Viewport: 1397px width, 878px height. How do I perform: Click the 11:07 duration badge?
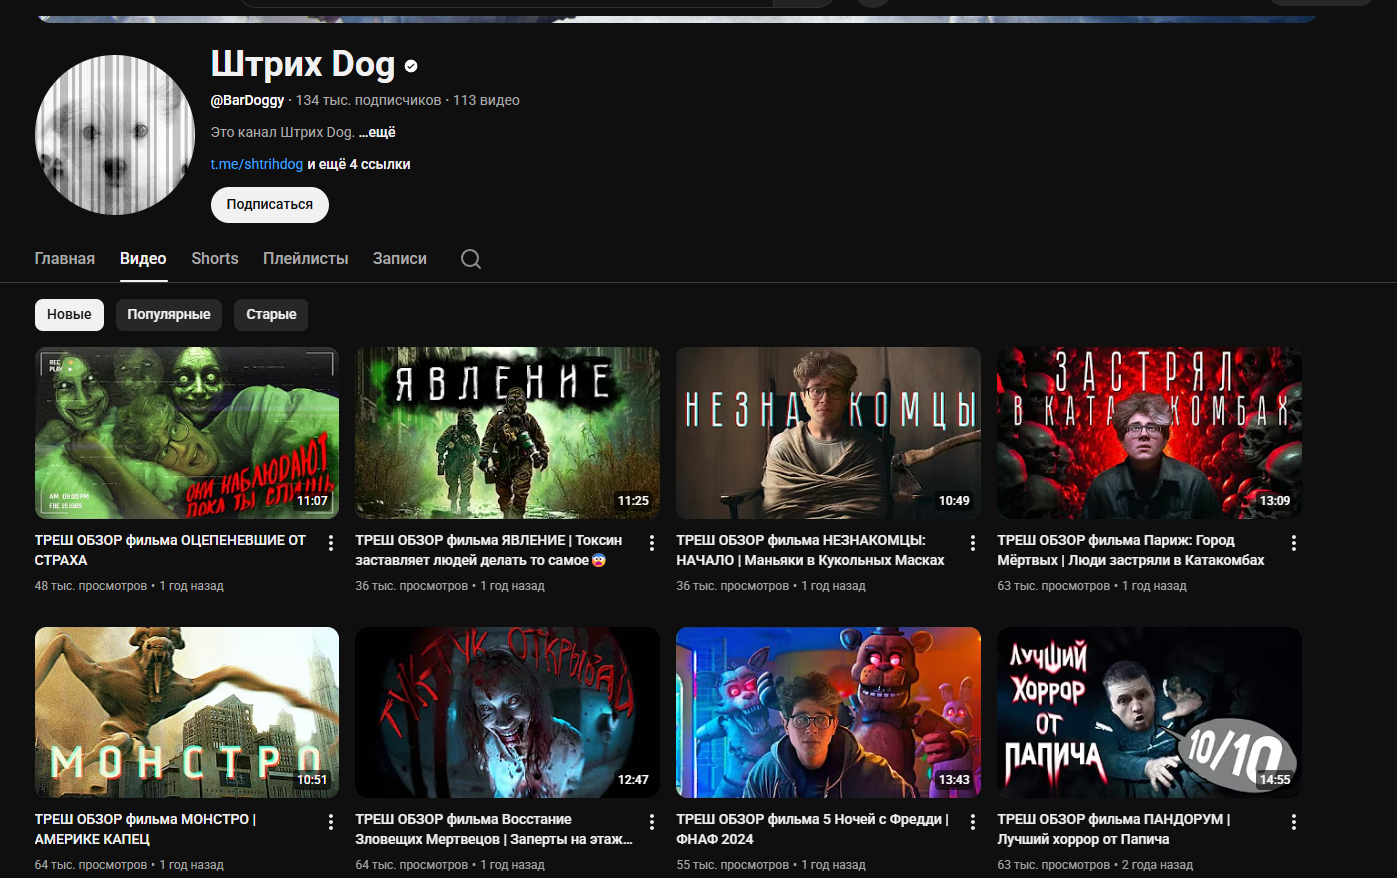coord(313,501)
